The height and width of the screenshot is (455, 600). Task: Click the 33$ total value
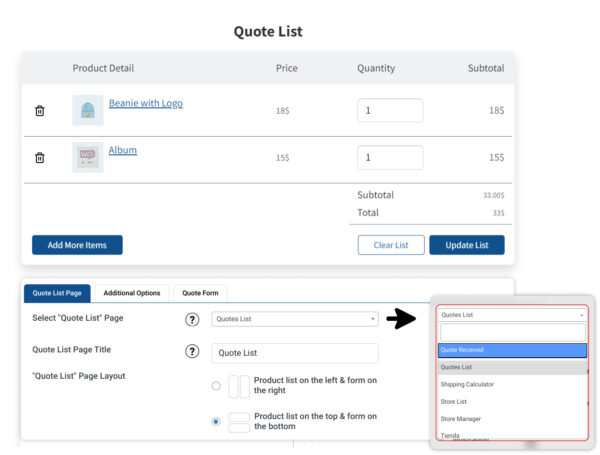pos(499,213)
